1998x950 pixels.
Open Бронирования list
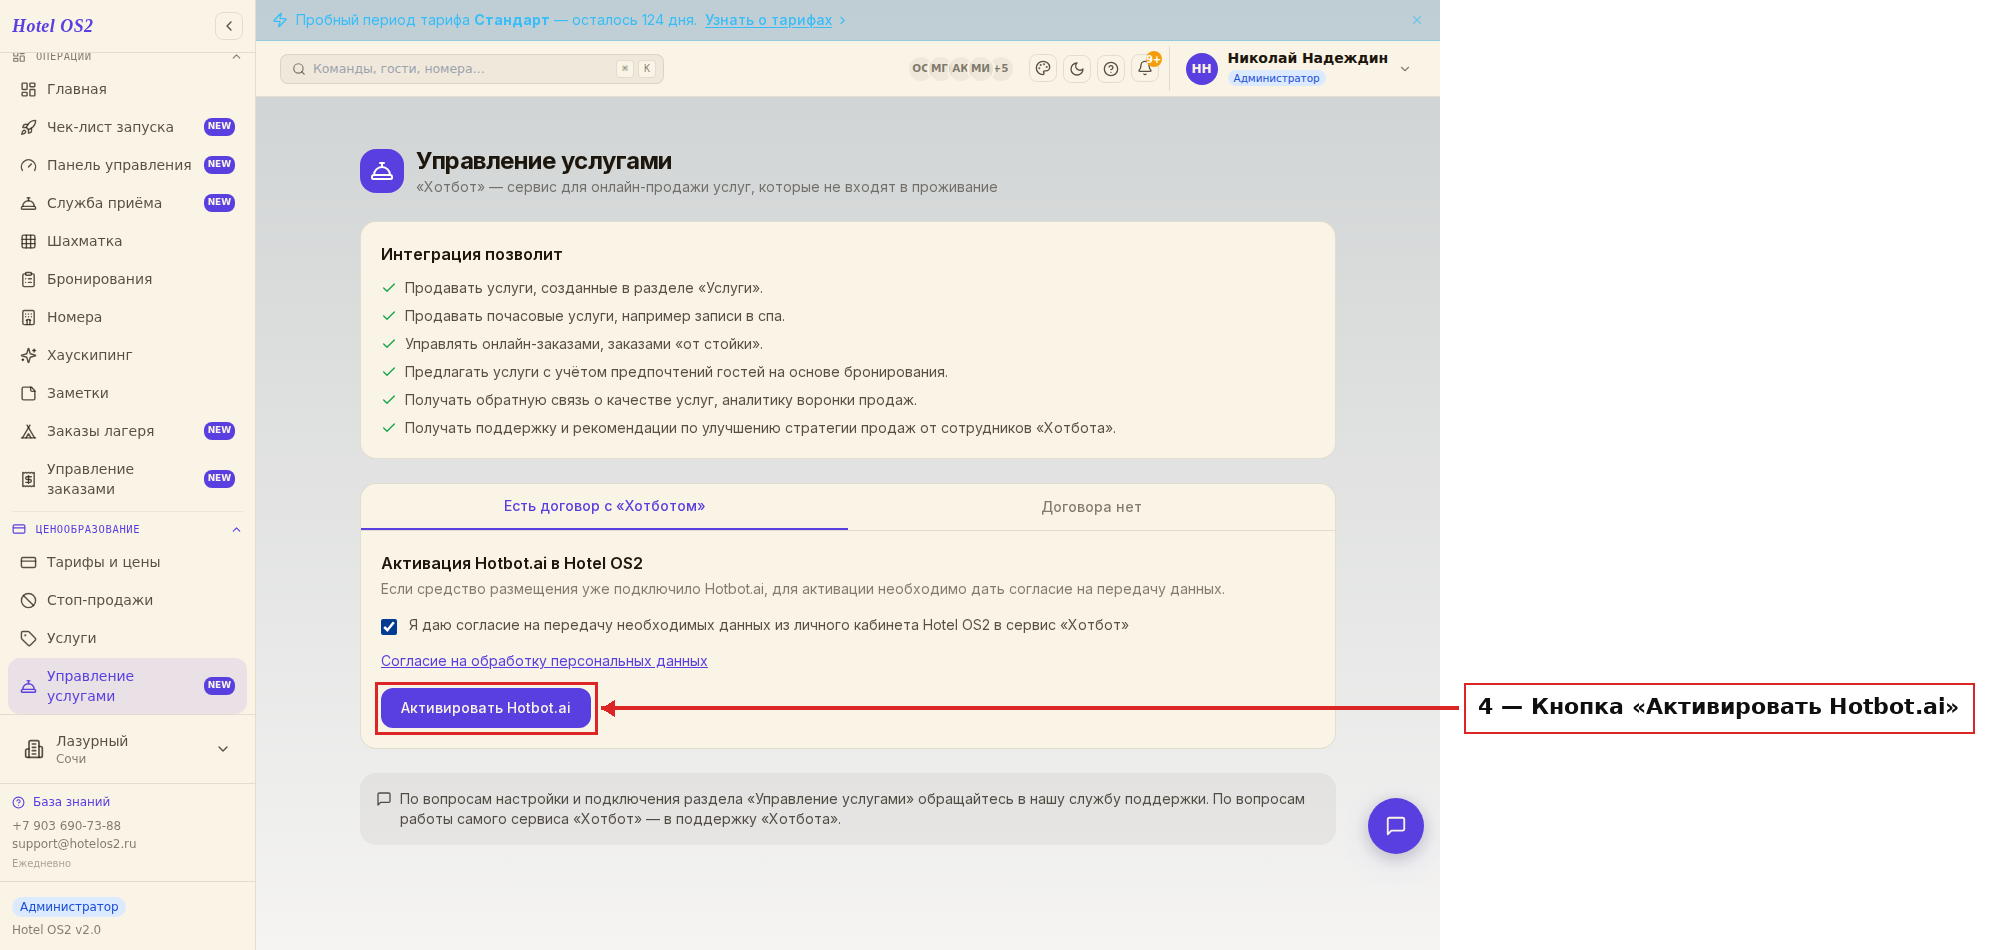tap(127, 279)
